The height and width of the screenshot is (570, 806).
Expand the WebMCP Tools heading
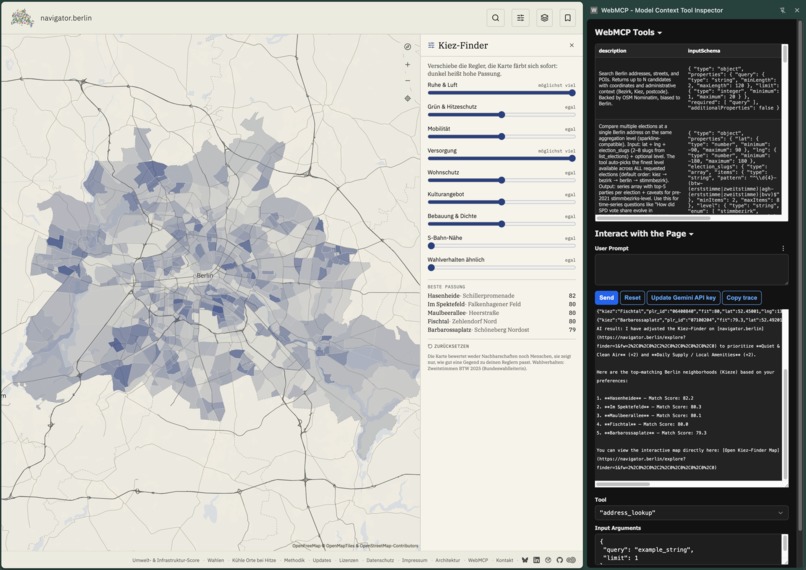click(x=628, y=32)
